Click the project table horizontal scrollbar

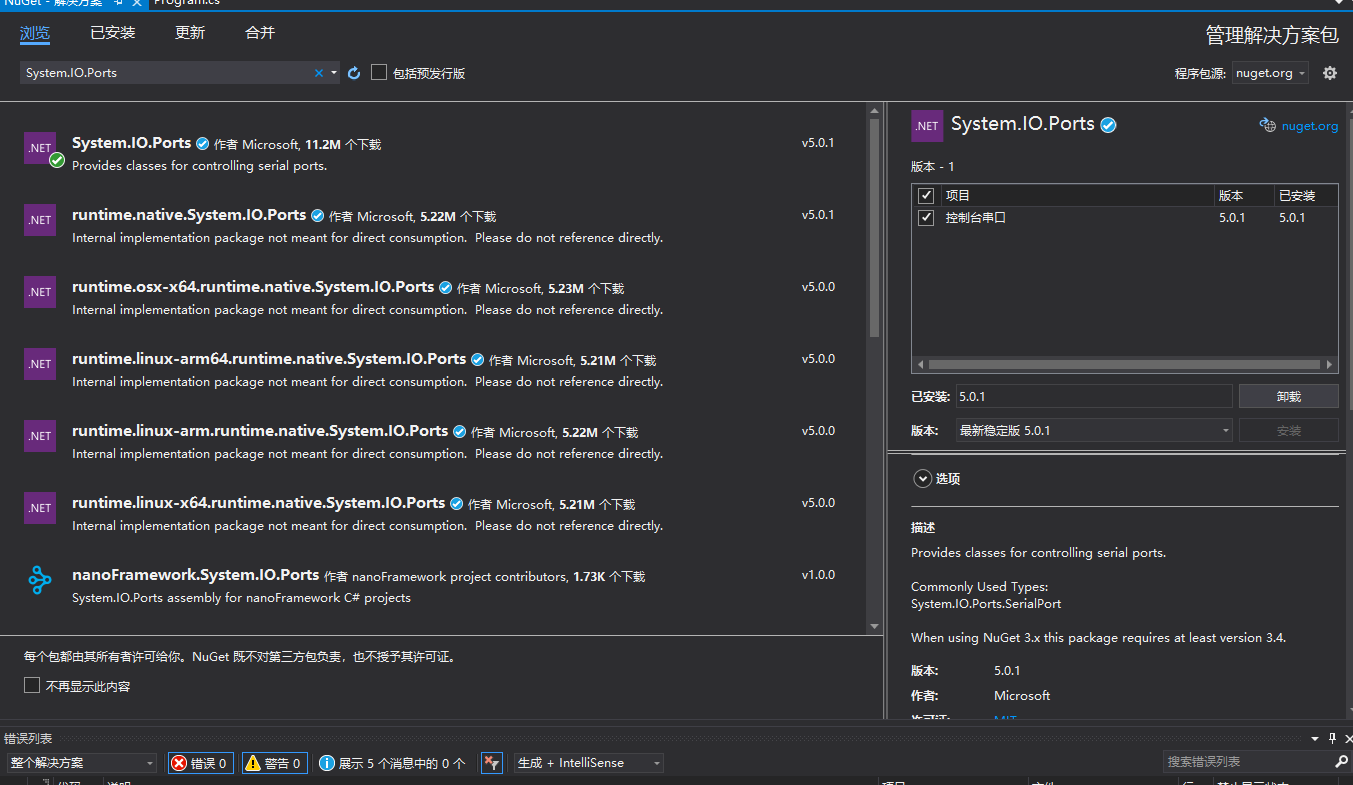pyautogui.click(x=1124, y=365)
